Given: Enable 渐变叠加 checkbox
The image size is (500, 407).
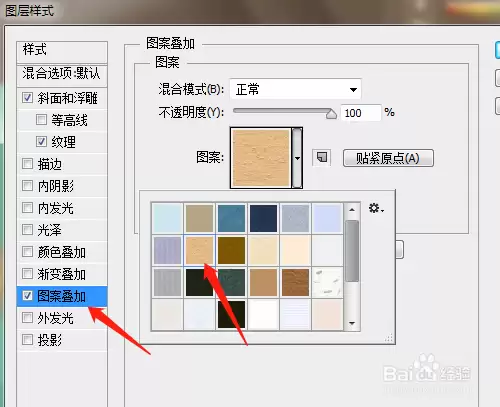Looking at the screenshot, I should click(27, 274).
